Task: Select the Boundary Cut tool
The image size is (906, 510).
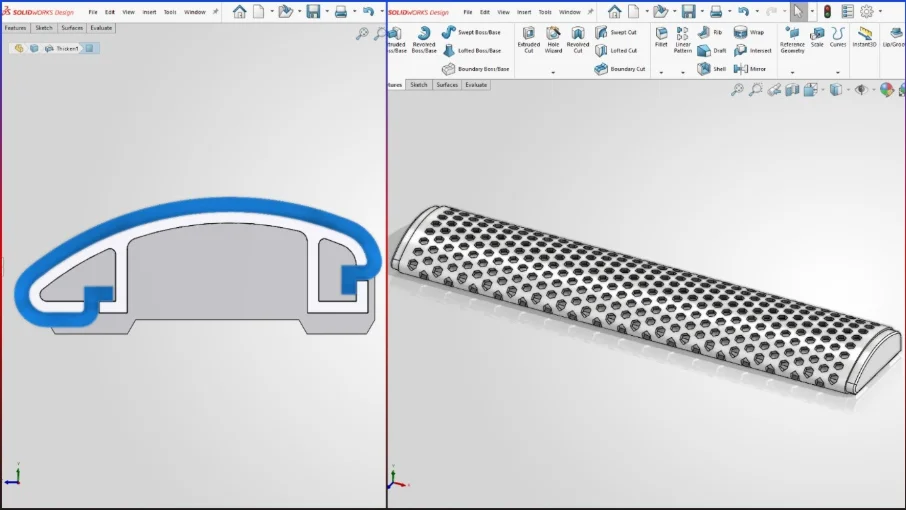Action: (x=619, y=69)
